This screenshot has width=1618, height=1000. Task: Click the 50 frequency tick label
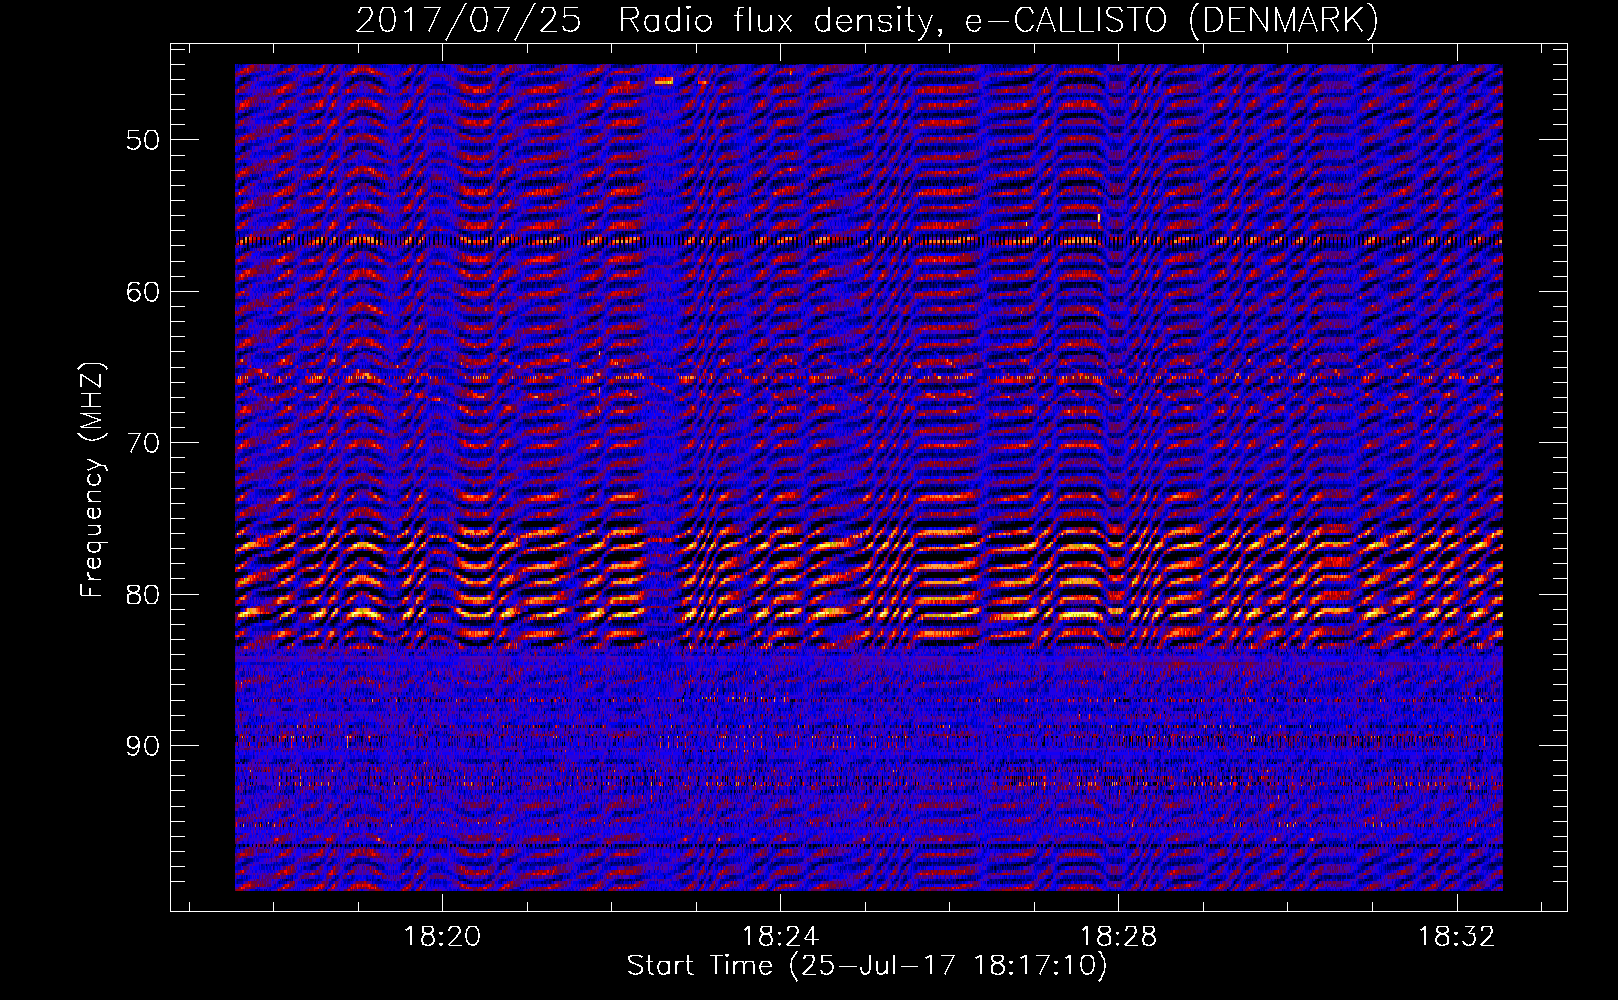(x=143, y=139)
